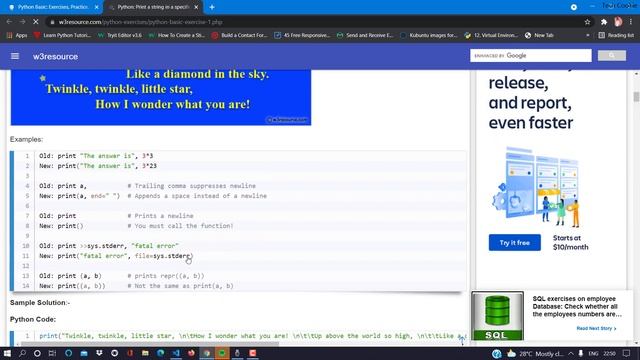Image resolution: width=640 pixels, height=360 pixels.
Task: Open Windows taskbar search
Action: [x=22, y=353]
